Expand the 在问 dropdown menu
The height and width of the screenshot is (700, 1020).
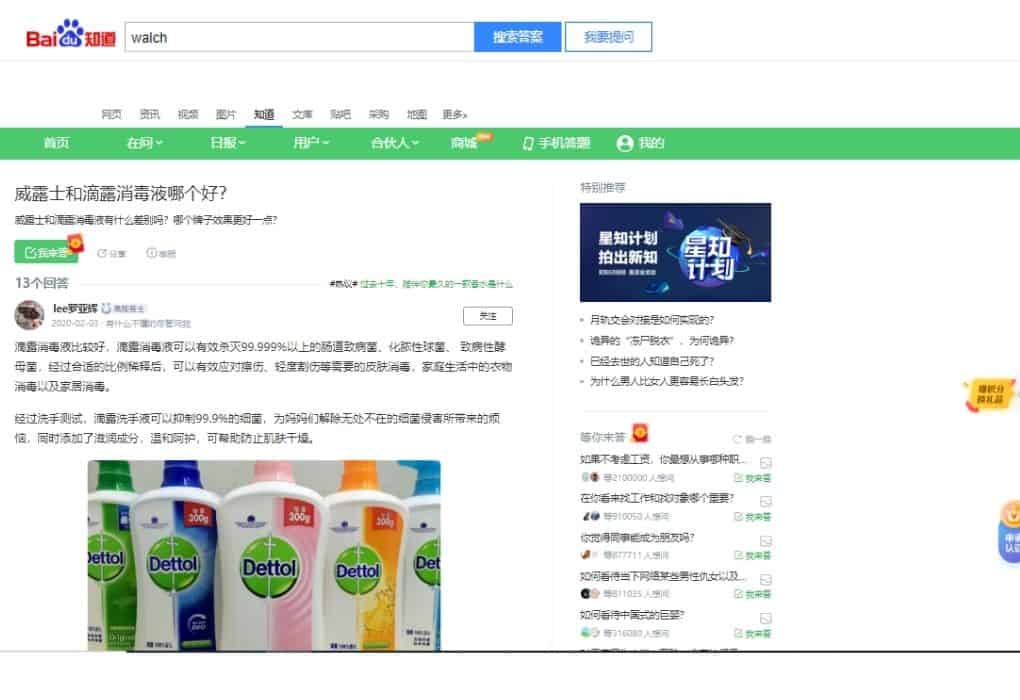(x=145, y=143)
